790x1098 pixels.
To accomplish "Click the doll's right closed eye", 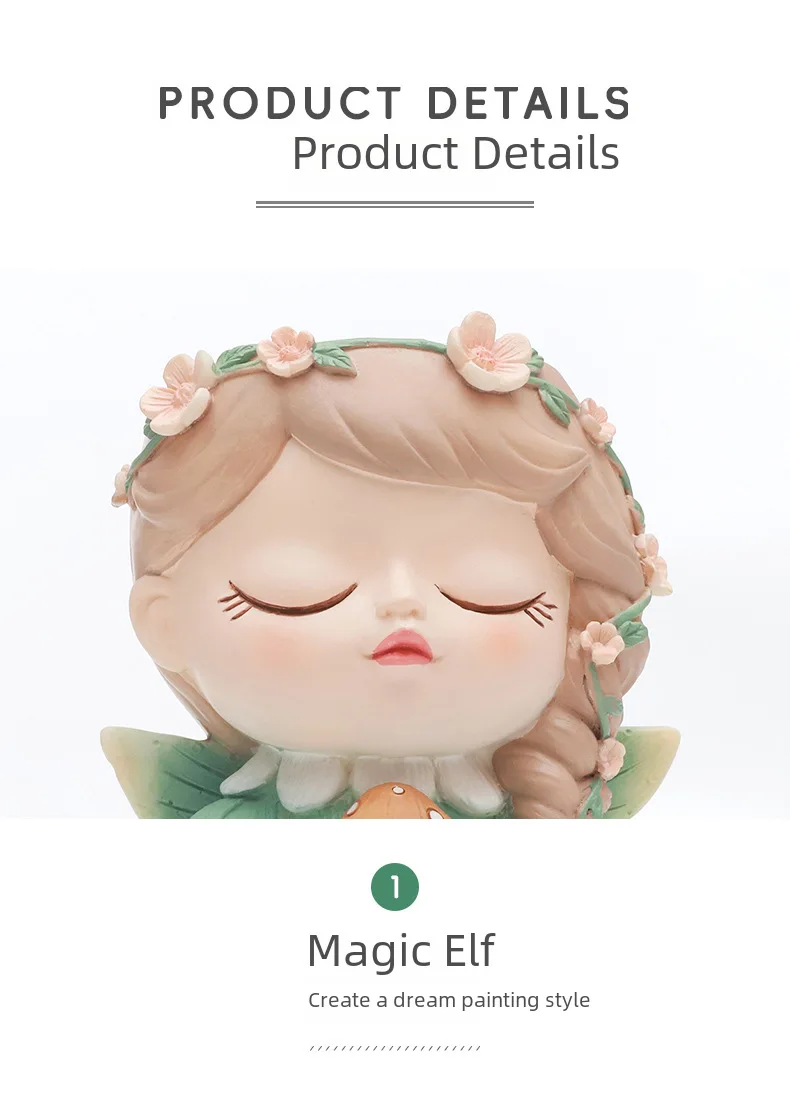I will [496, 601].
